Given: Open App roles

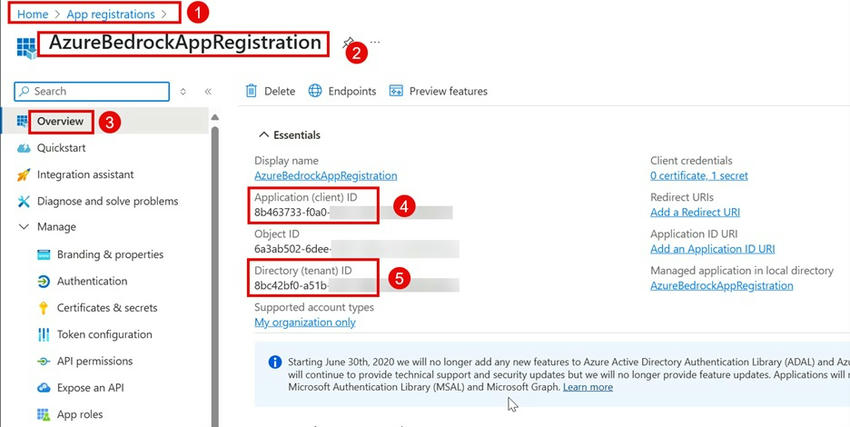Looking at the screenshot, I should pyautogui.click(x=80, y=415).
